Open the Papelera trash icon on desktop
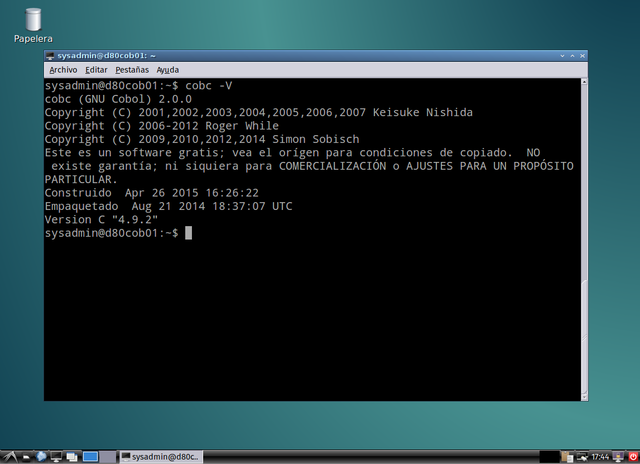This screenshot has width=640, height=464. pyautogui.click(x=33, y=25)
